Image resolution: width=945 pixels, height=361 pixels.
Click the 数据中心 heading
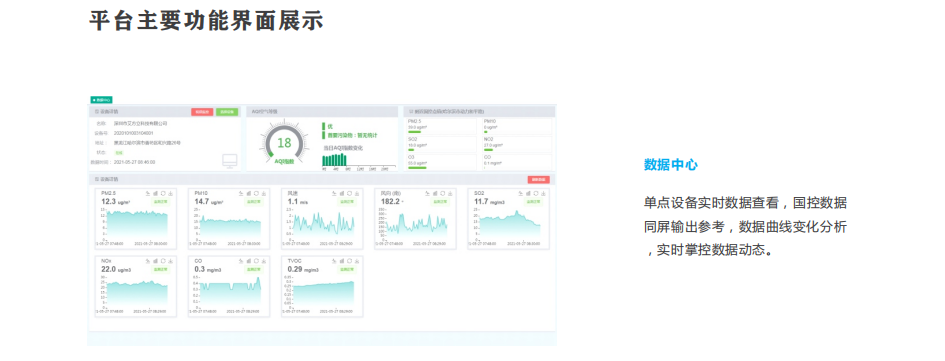(671, 165)
